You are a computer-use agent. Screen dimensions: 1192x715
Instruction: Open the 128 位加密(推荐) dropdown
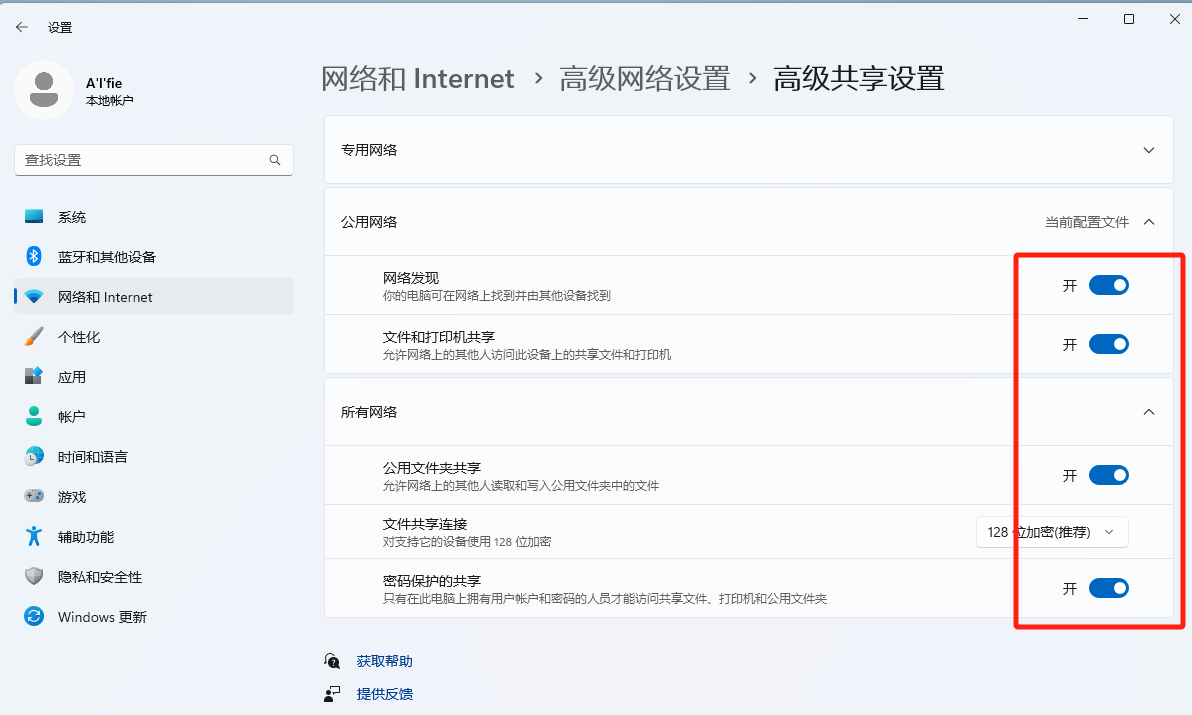tap(1052, 532)
